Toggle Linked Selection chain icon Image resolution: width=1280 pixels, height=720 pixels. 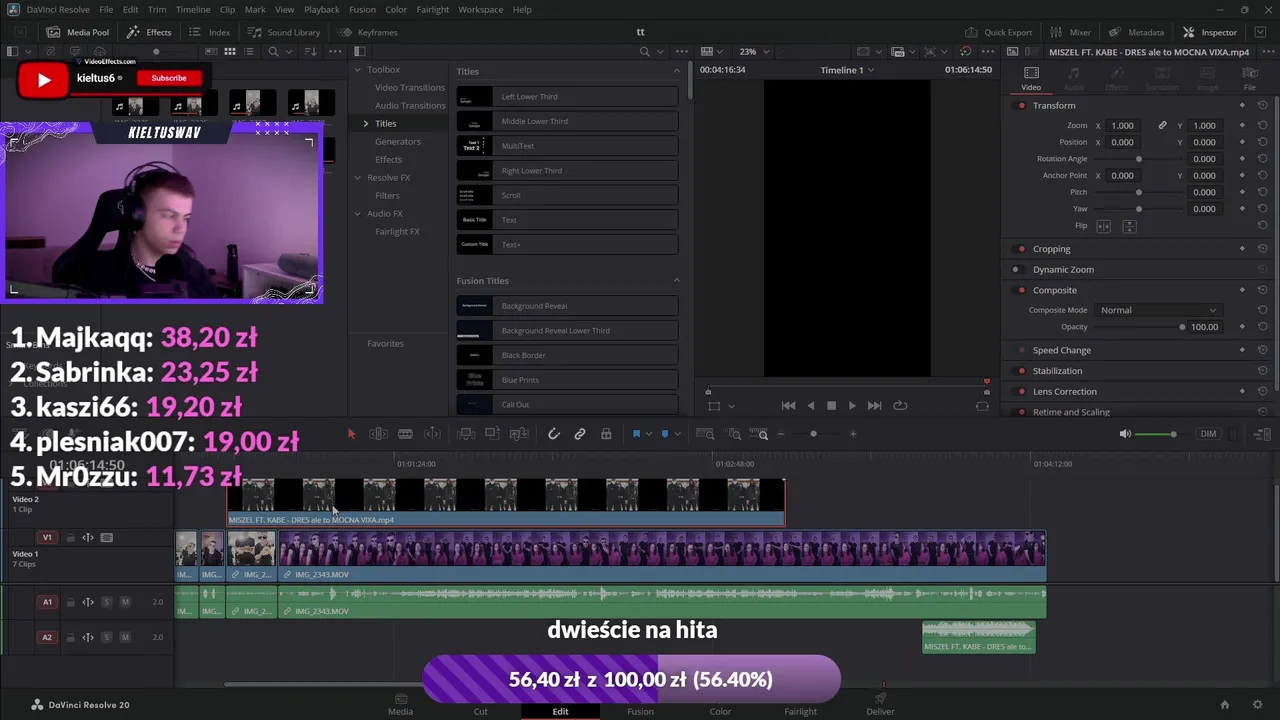click(580, 434)
